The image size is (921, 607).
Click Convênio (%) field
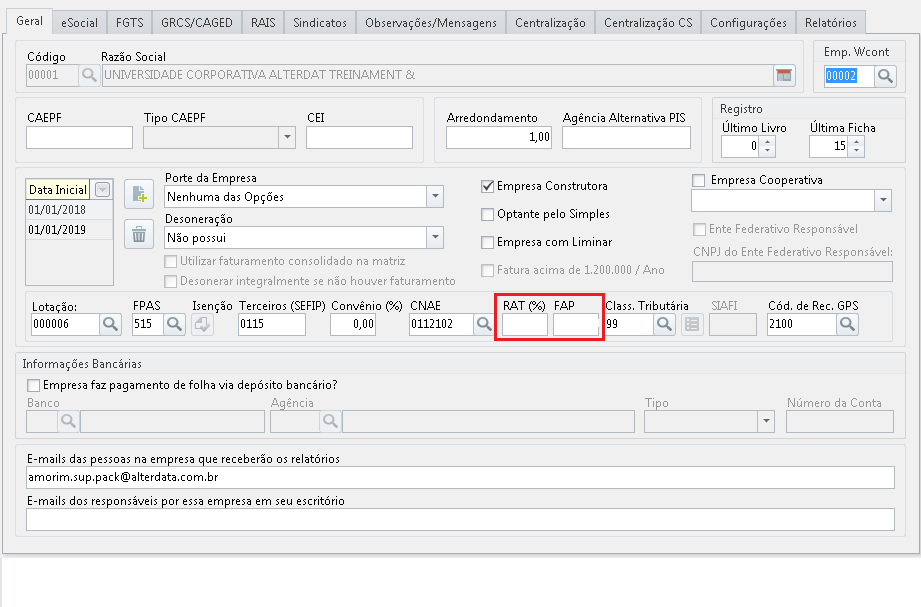tap(352, 324)
